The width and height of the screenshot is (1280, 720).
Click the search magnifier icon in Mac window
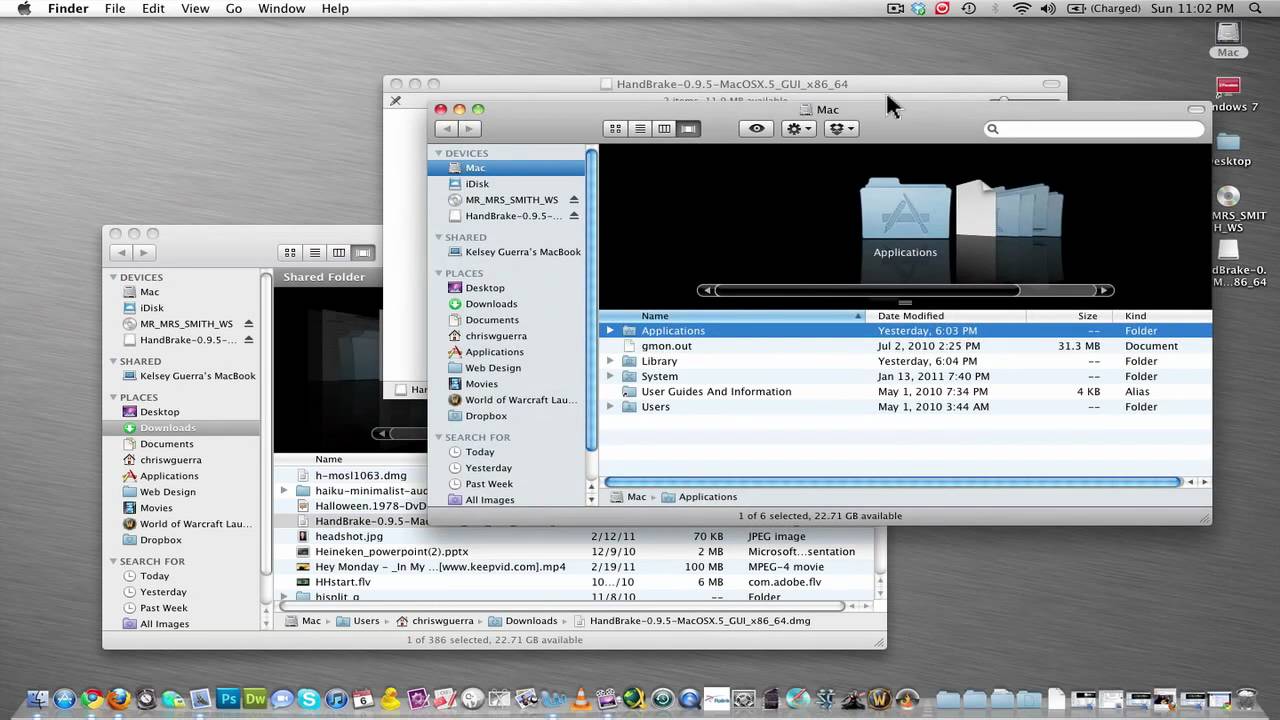(x=993, y=129)
